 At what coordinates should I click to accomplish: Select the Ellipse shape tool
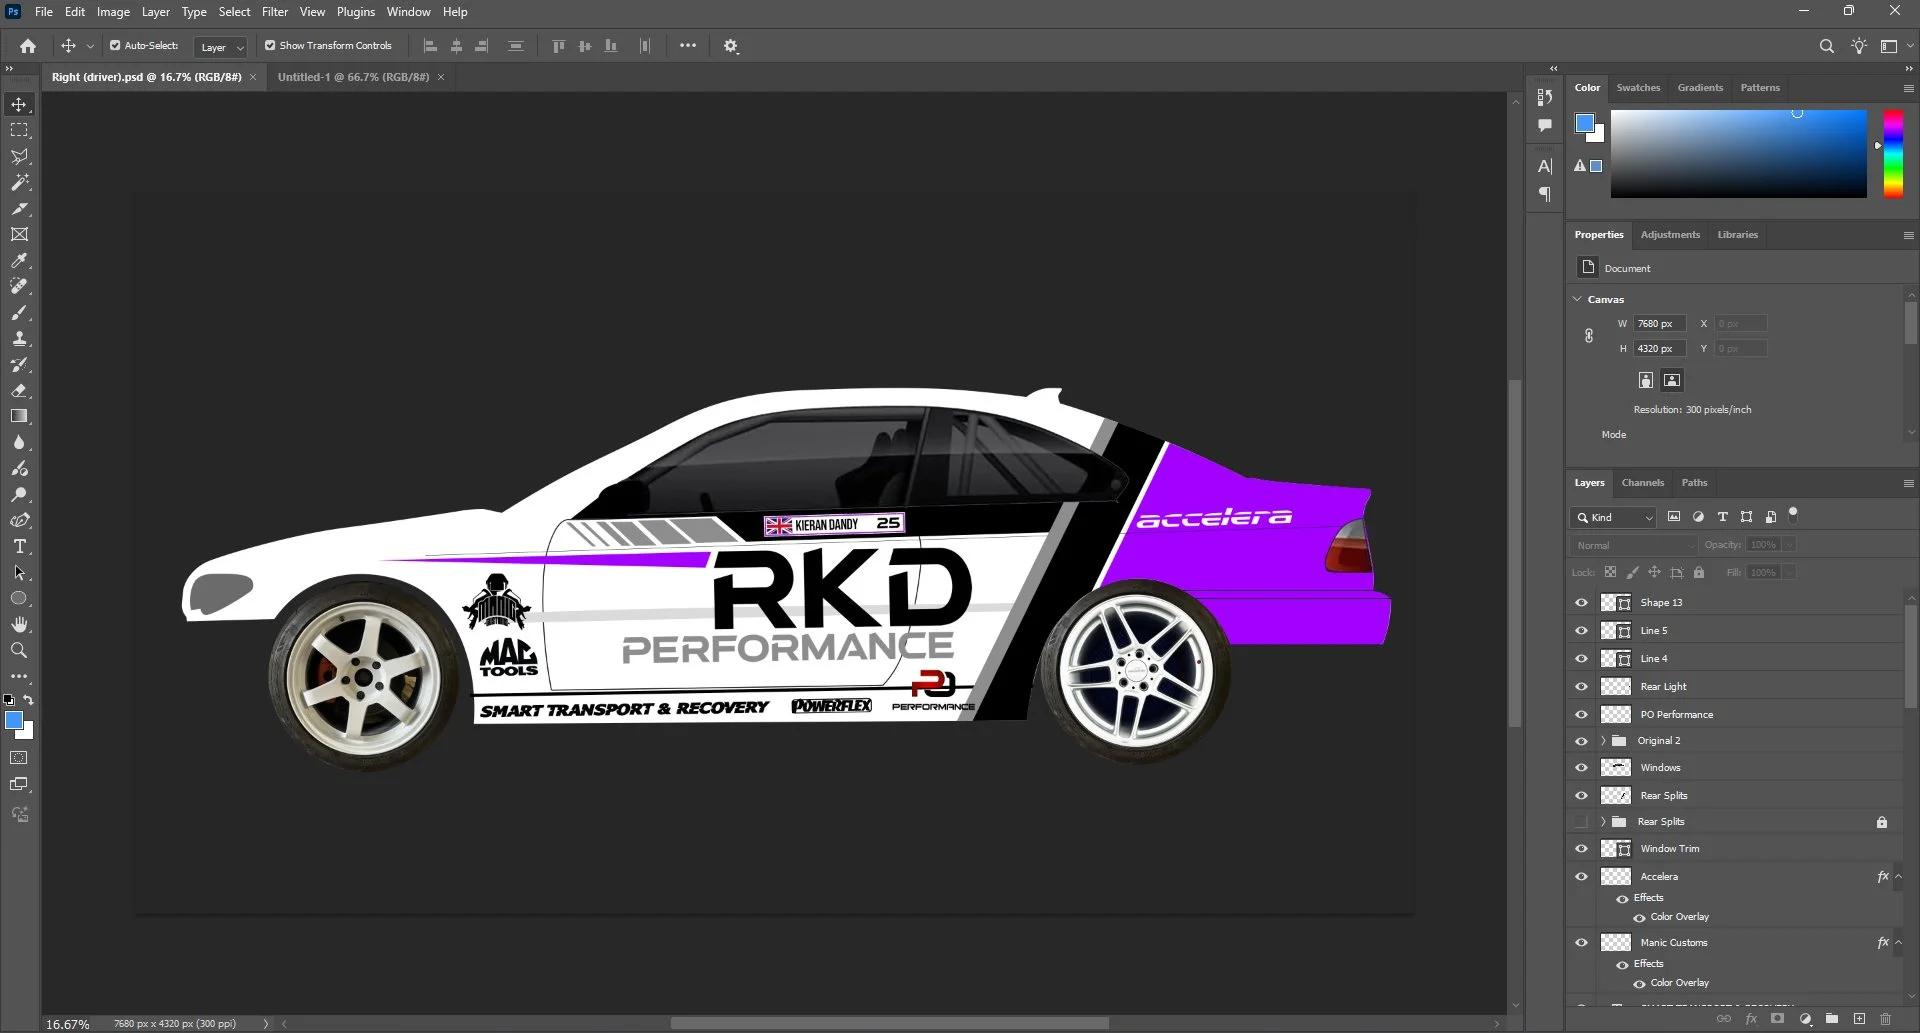[x=19, y=599]
